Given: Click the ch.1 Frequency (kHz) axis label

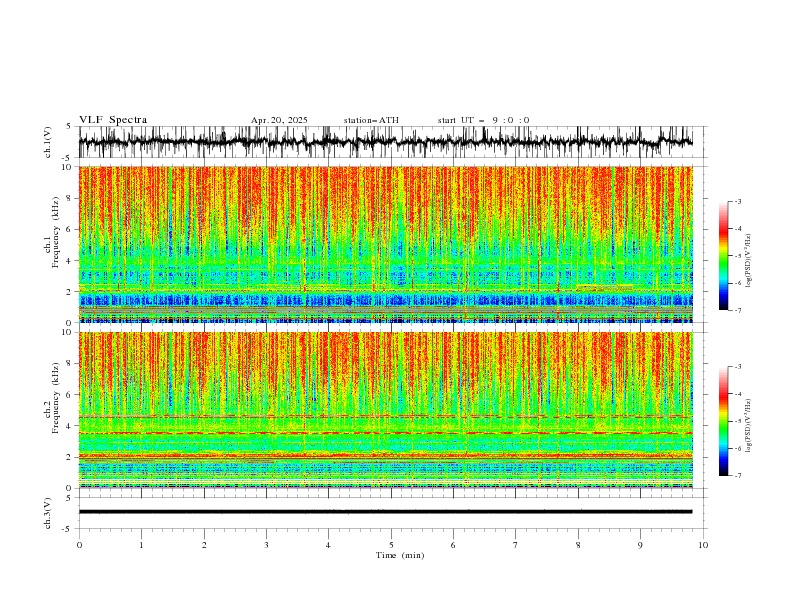Looking at the screenshot, I should click(52, 232).
